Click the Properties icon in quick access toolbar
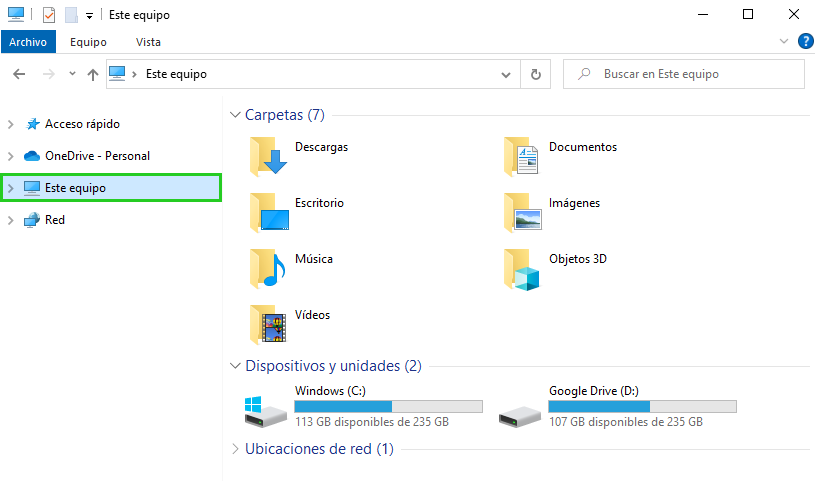815x481 pixels. [49, 15]
